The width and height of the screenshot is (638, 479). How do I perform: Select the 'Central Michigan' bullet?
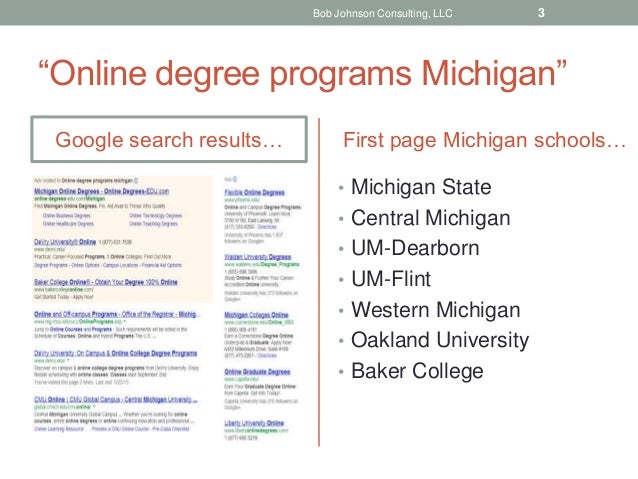pos(430,217)
